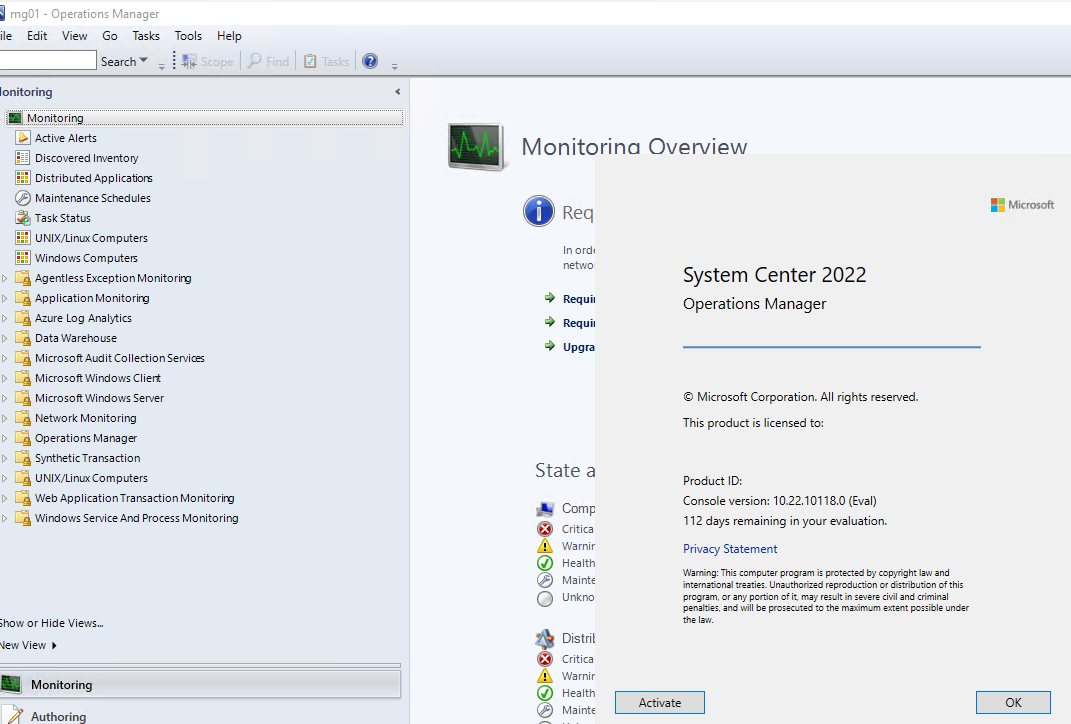The image size is (1071, 724).
Task: Select the Windows Computers view
Action: click(88, 257)
